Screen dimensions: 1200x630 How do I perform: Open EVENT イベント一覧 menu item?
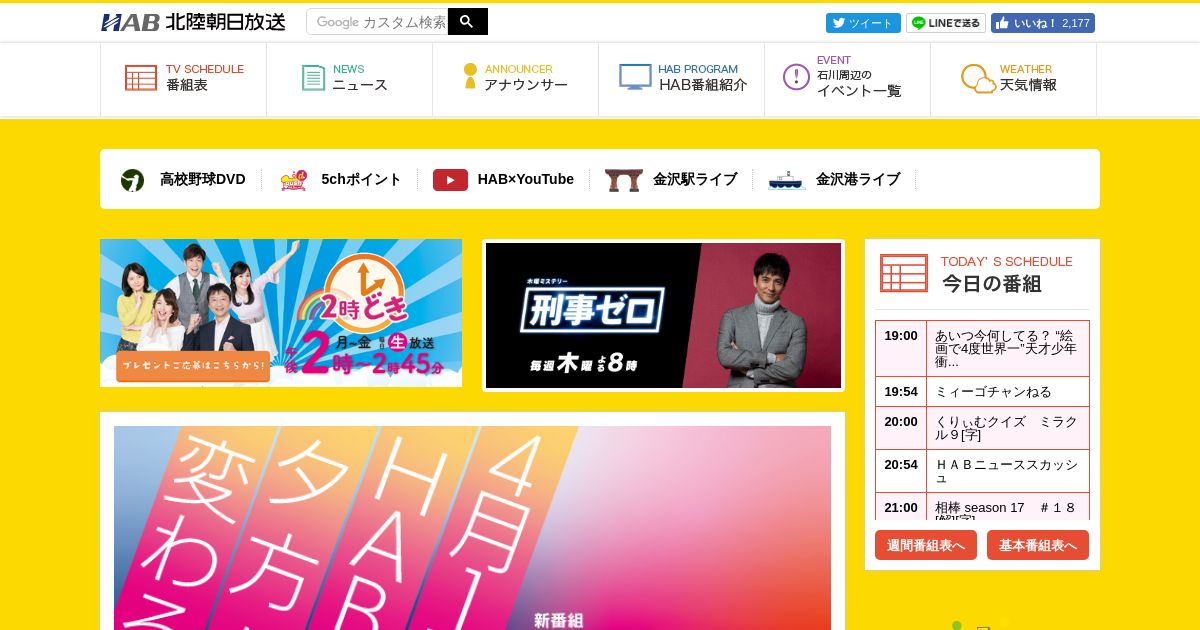click(848, 78)
